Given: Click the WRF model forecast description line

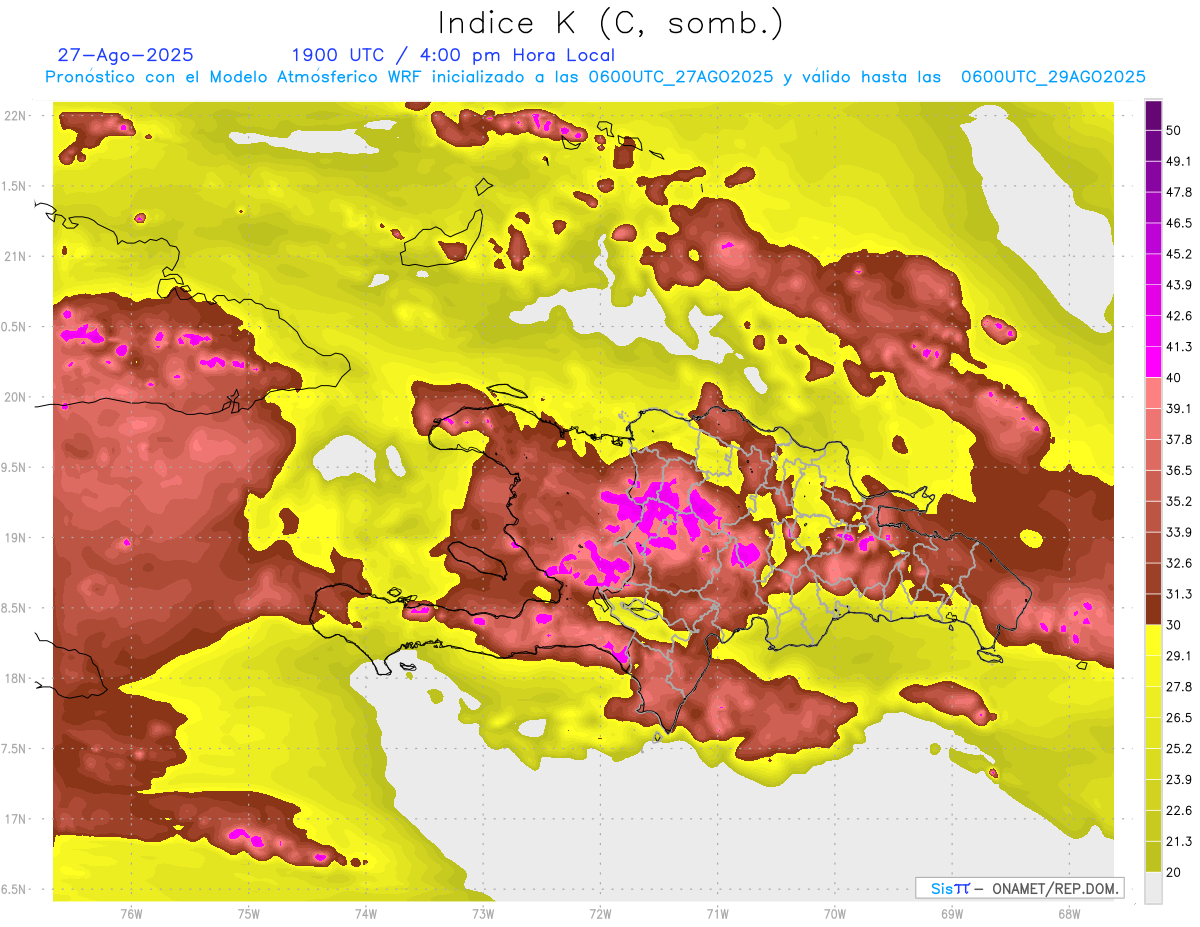Looking at the screenshot, I should pyautogui.click(x=595, y=77).
